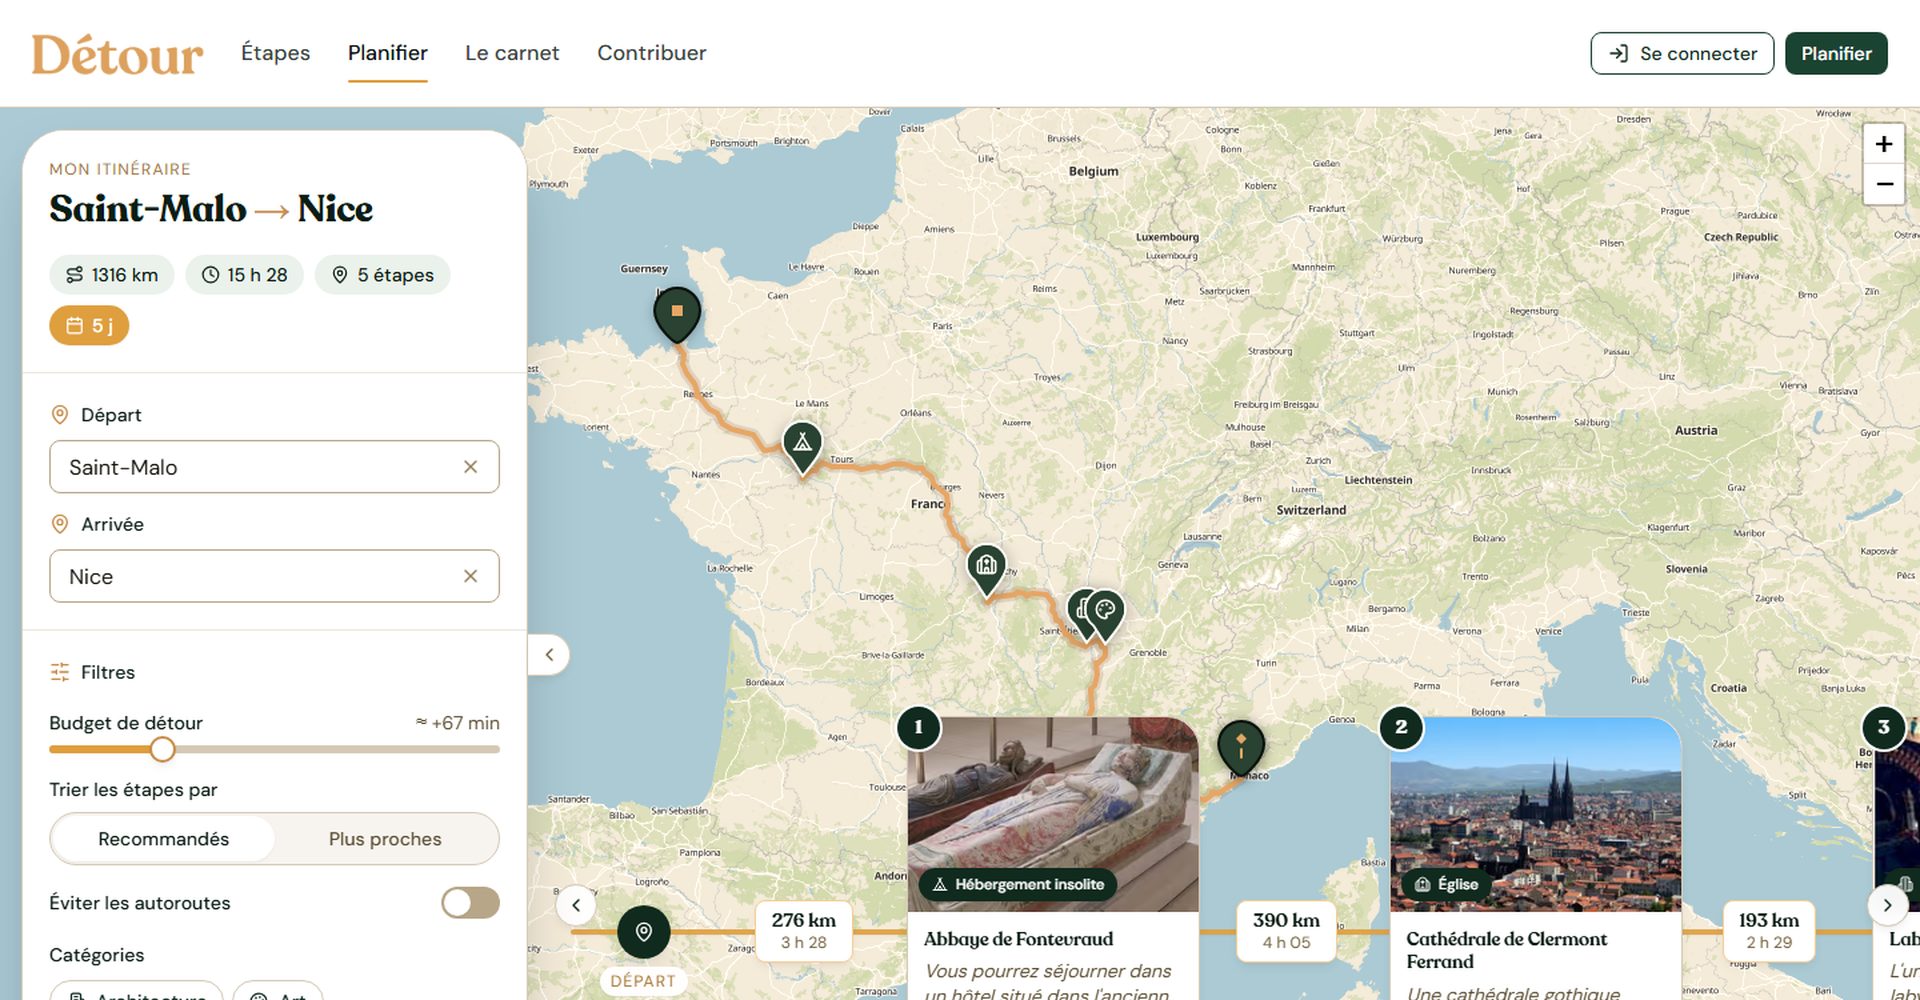Adjust the Budget de détour slider handle

click(x=162, y=749)
